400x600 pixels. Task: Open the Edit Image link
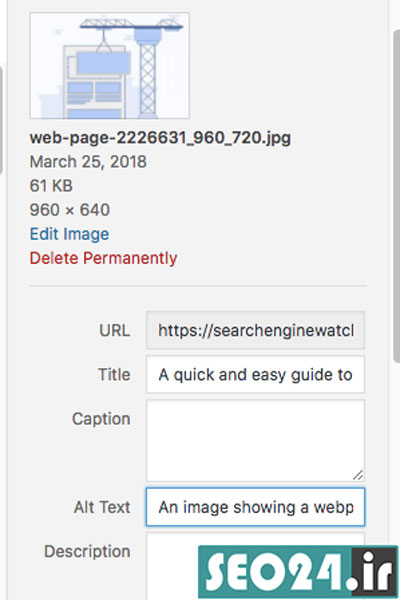69,234
